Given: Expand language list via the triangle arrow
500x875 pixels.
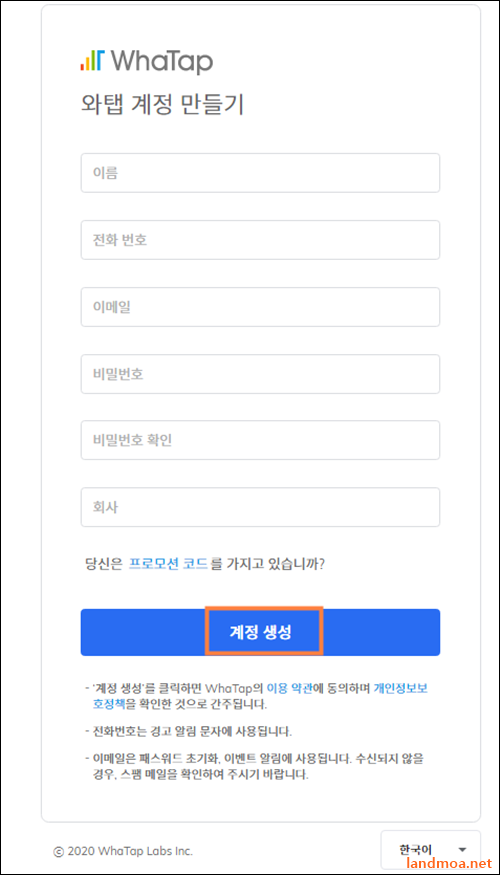Looking at the screenshot, I should [x=461, y=850].
